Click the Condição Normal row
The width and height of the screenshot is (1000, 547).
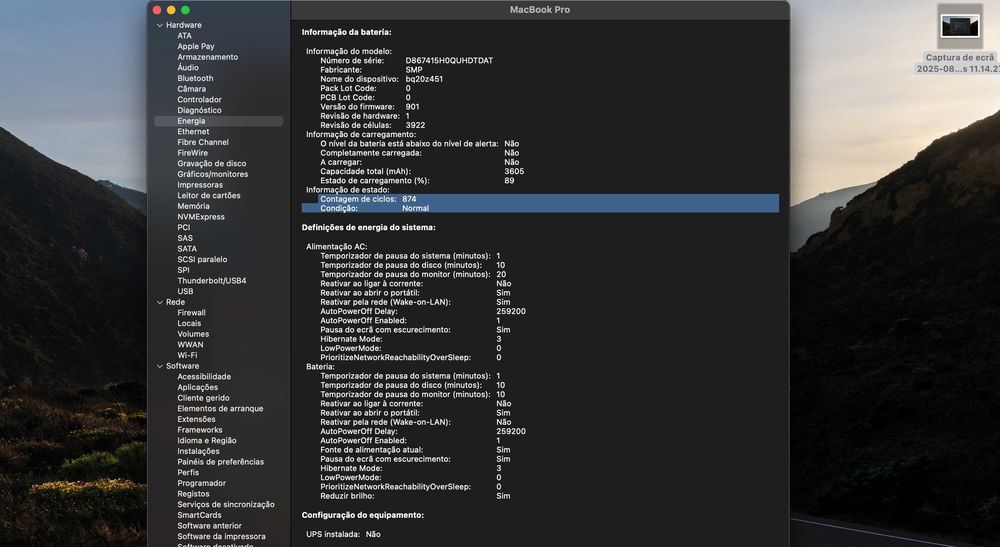click(x=540, y=208)
